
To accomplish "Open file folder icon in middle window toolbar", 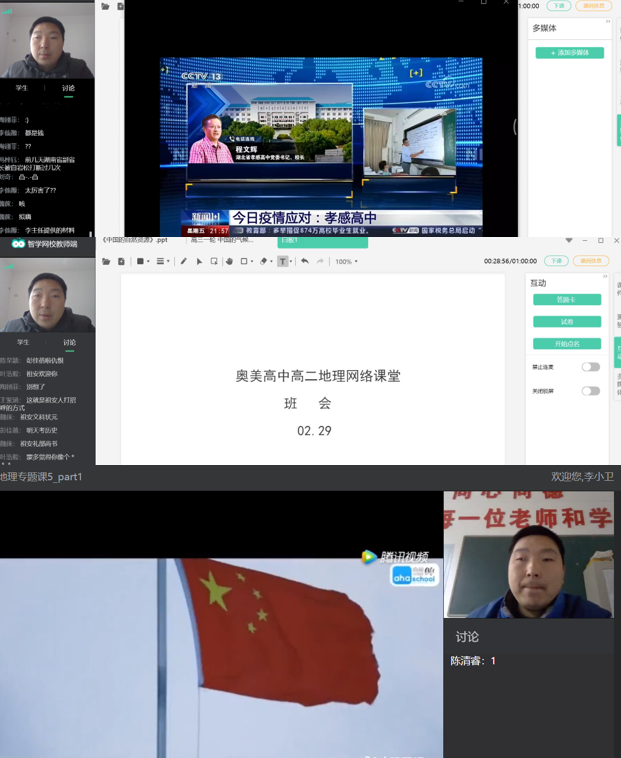I will [x=106, y=262].
